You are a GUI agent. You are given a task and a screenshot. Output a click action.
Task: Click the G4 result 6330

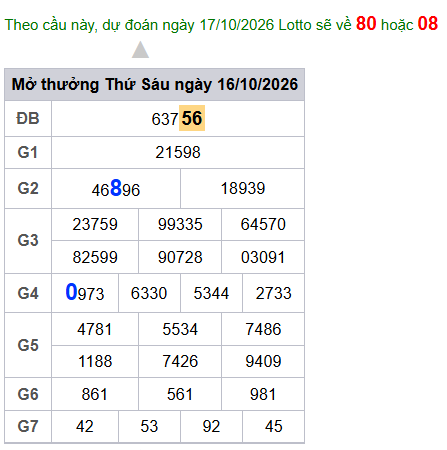[149, 293]
